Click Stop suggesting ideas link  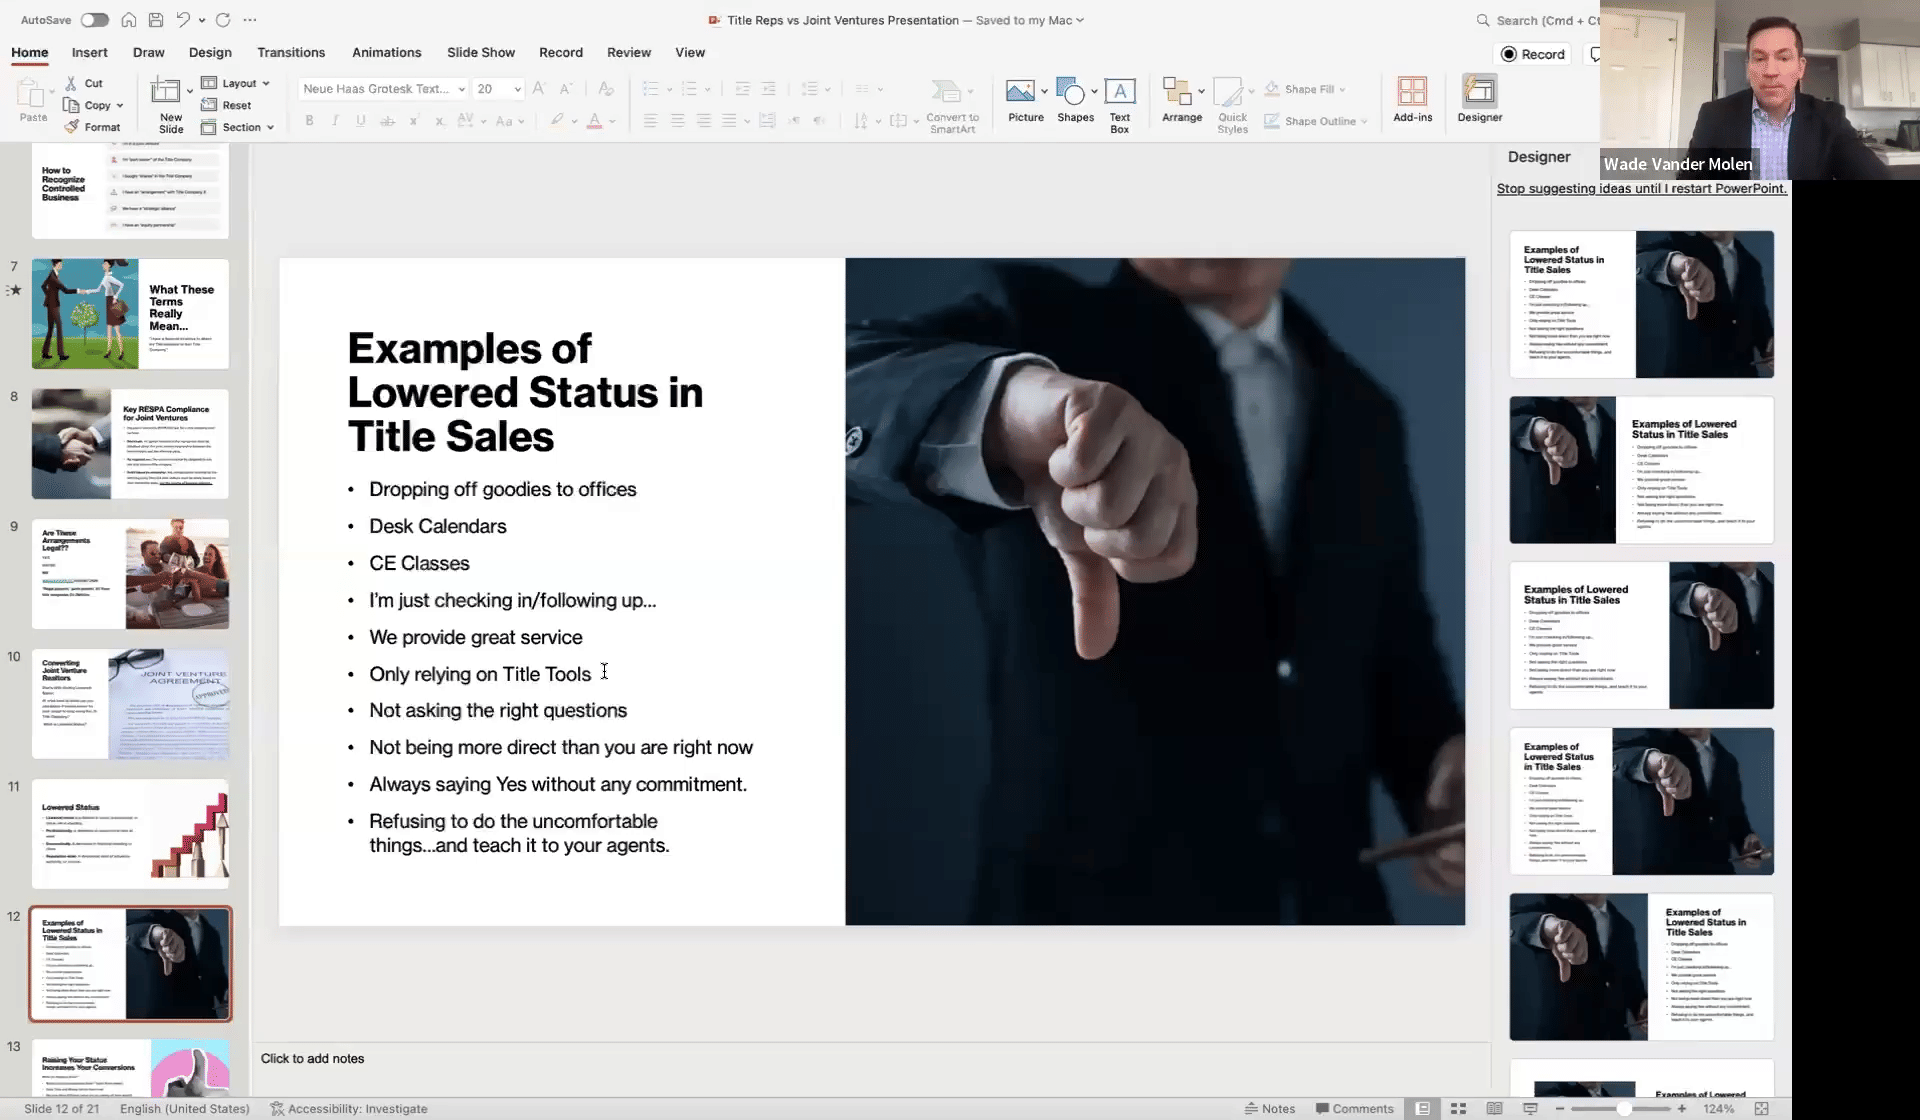[x=1641, y=188]
